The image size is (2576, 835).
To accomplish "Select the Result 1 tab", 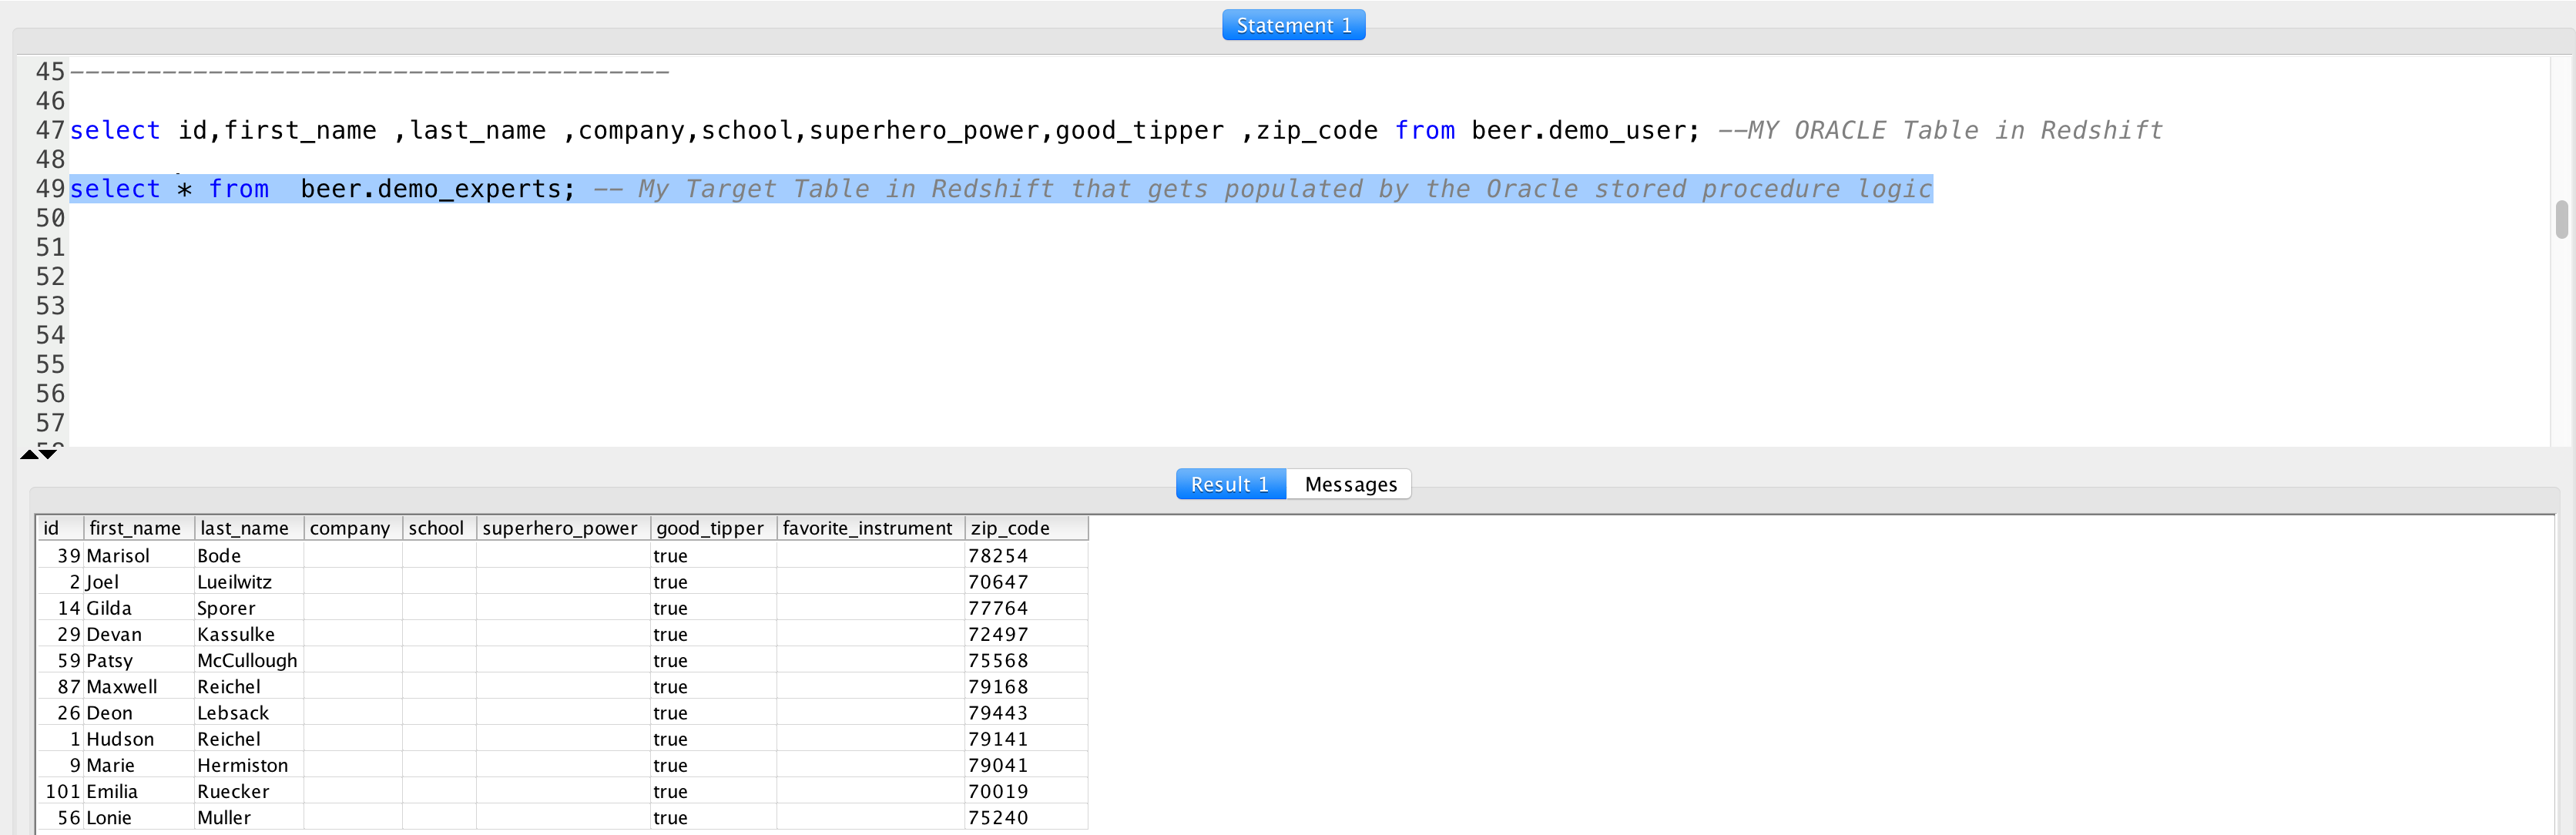I will (x=1229, y=484).
